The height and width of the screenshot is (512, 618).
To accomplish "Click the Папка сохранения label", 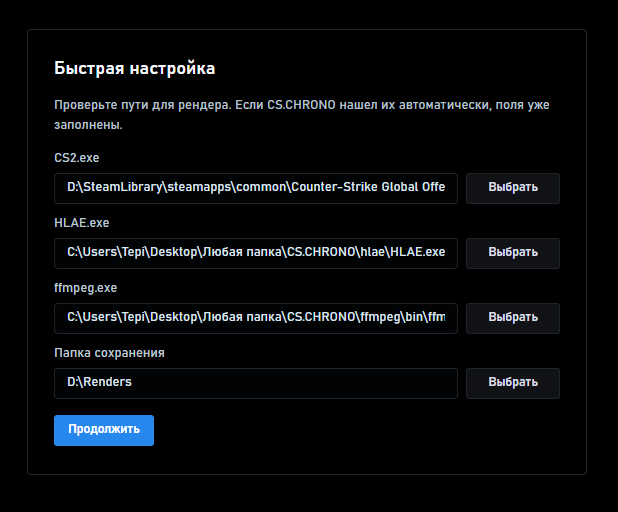I will click(109, 353).
